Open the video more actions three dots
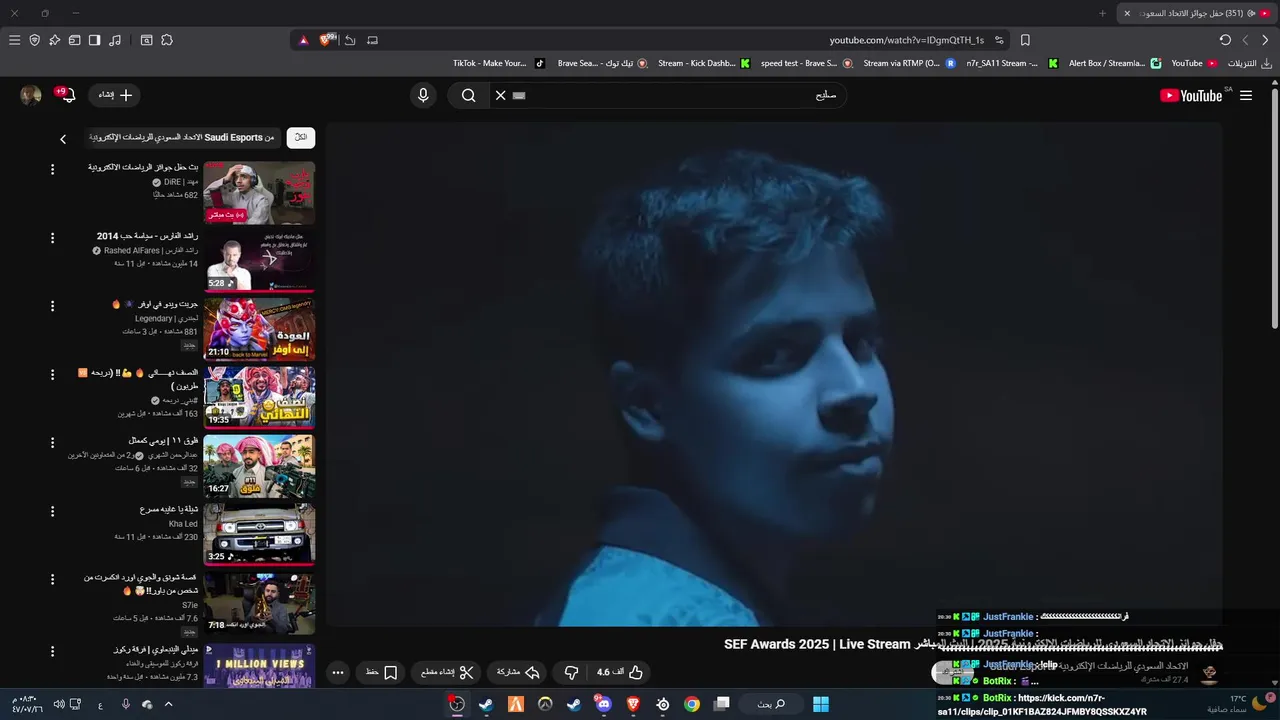The image size is (1280, 720). click(338, 672)
